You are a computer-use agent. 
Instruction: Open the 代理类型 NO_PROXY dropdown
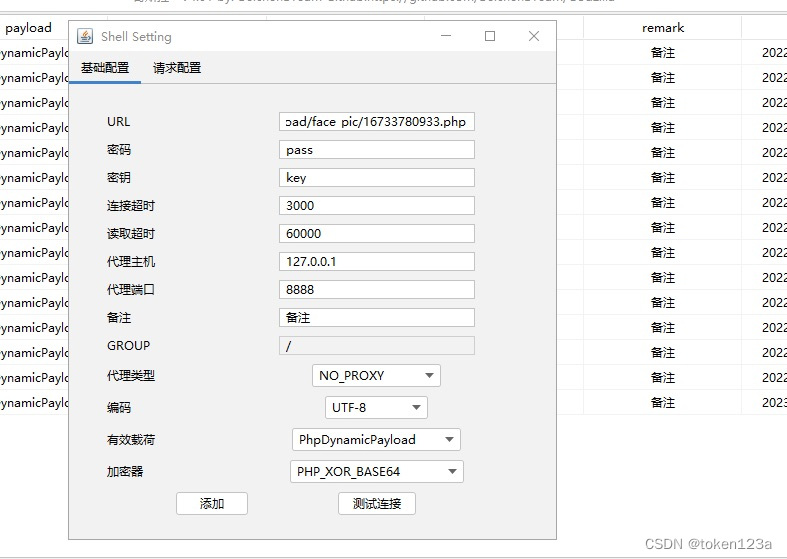(376, 375)
